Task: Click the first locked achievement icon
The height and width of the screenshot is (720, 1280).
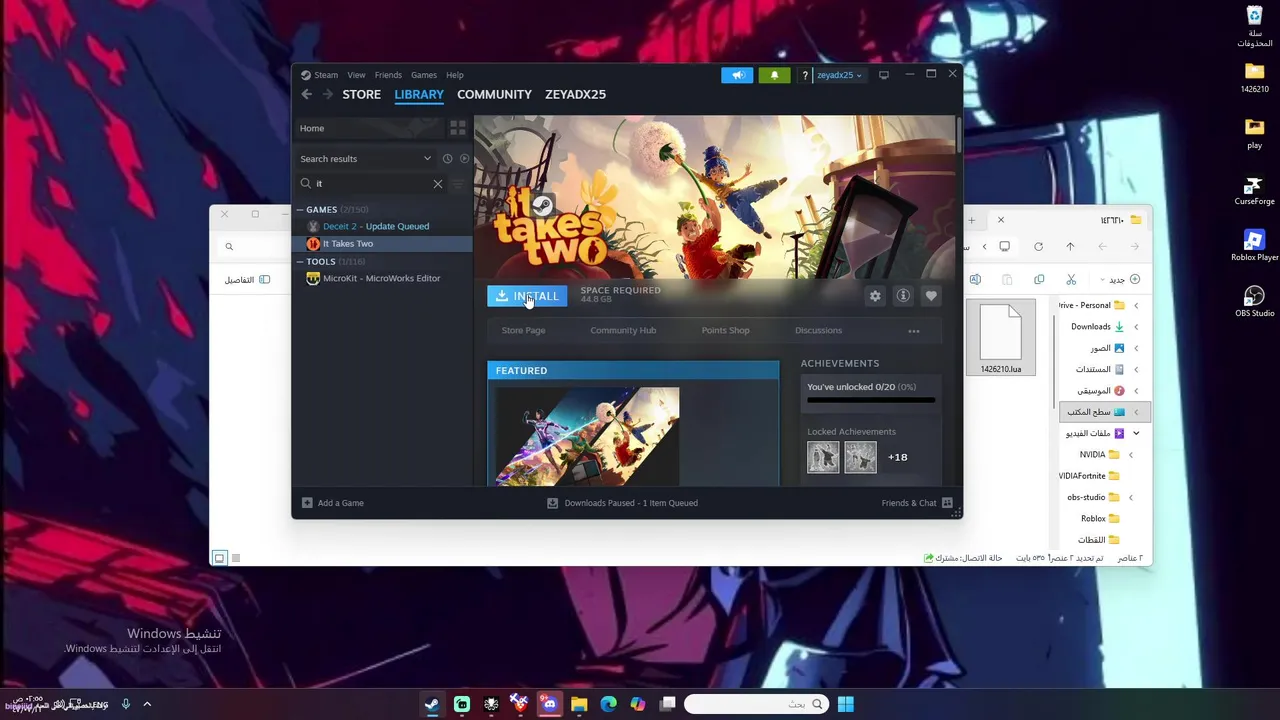Action: tap(823, 457)
